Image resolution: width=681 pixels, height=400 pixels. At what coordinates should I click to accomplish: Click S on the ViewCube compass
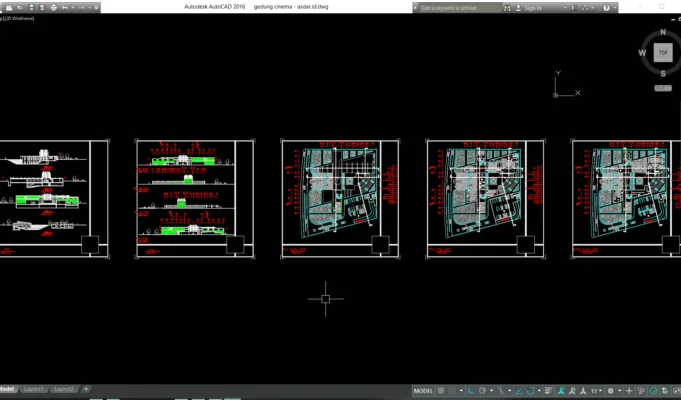click(663, 74)
